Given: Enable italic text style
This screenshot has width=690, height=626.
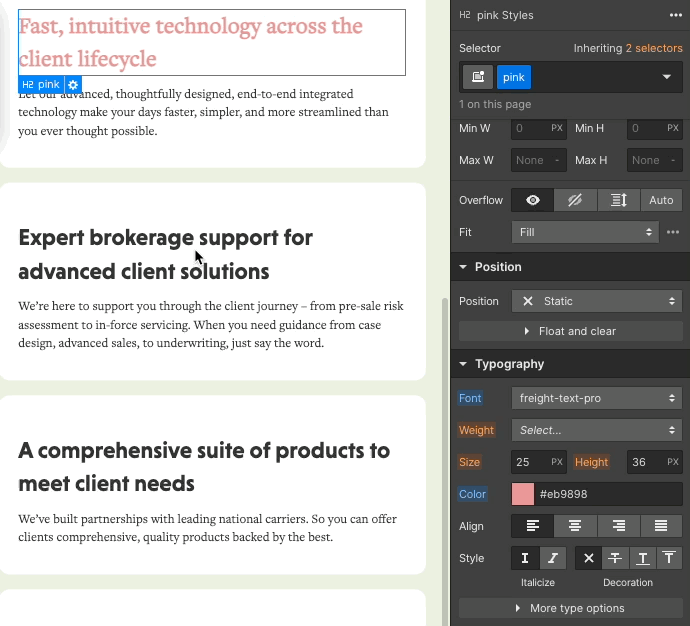Looking at the screenshot, I should click(x=553, y=558).
